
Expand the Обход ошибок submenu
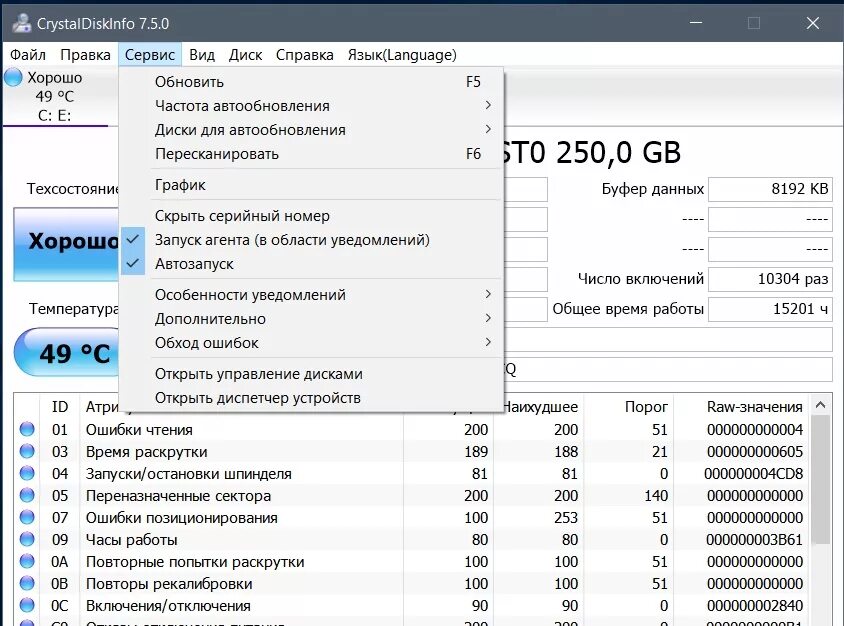click(x=311, y=343)
